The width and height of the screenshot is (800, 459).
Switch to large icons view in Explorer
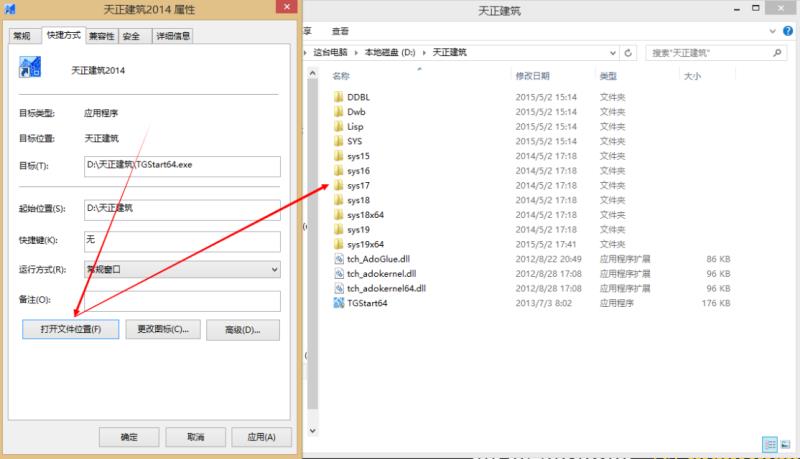(785, 445)
